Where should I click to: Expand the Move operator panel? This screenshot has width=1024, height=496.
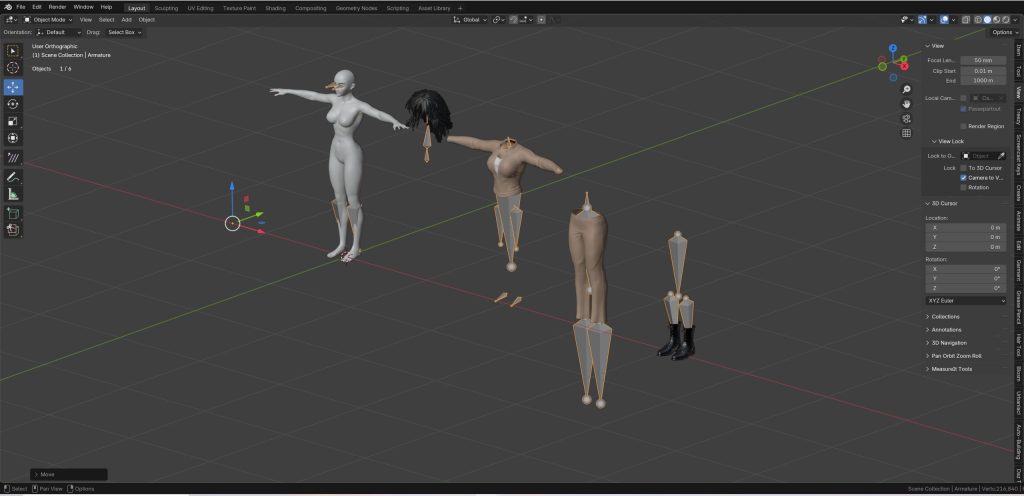click(x=69, y=474)
